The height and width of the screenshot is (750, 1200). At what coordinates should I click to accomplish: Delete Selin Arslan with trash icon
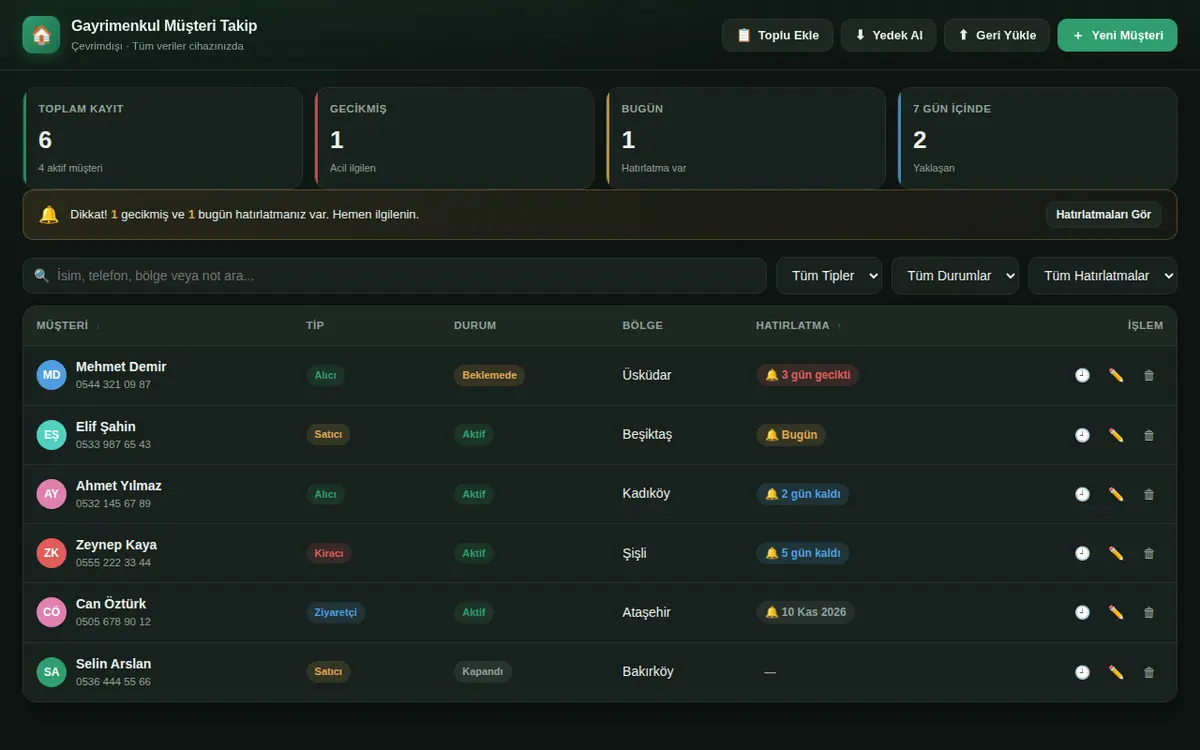click(1149, 672)
